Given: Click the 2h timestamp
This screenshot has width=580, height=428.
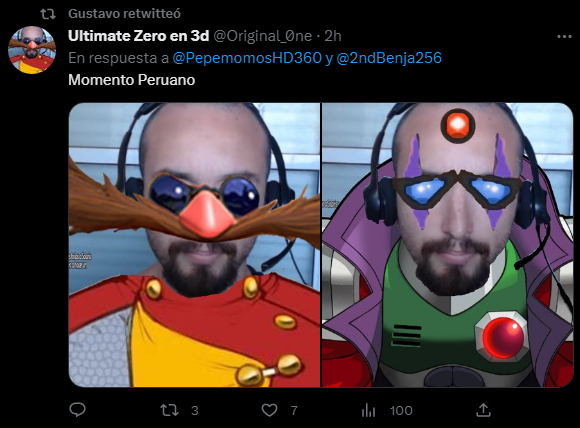Looking at the screenshot, I should point(333,36).
